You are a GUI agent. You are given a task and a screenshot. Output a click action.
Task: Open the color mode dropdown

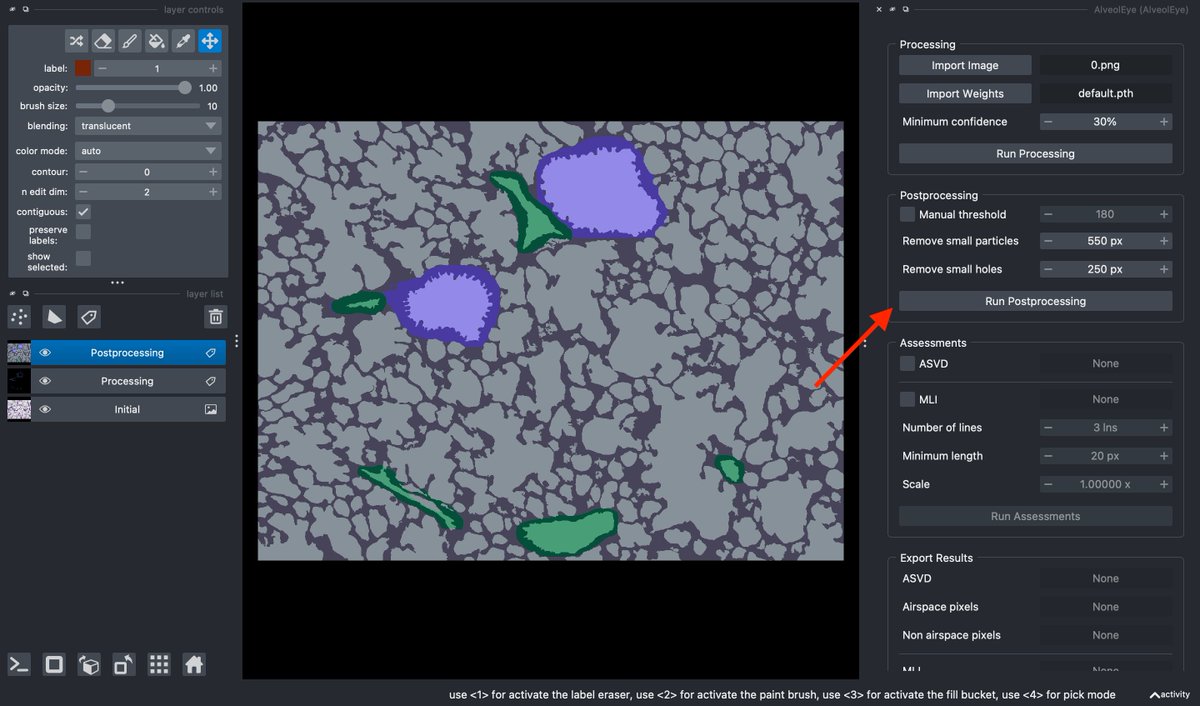149,151
